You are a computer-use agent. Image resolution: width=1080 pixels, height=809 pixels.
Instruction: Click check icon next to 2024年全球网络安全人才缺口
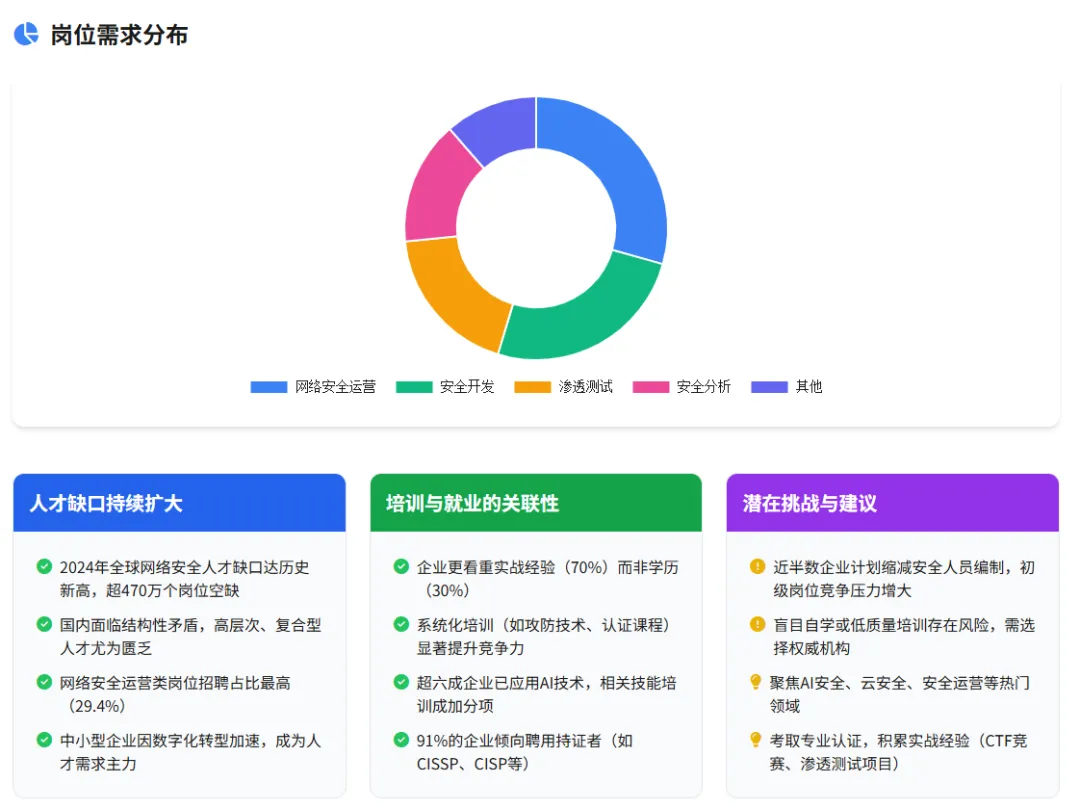pos(44,567)
